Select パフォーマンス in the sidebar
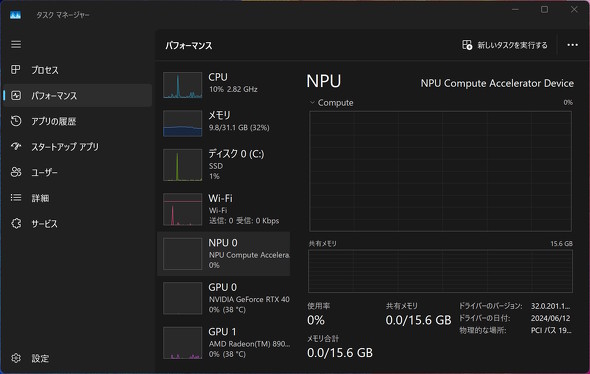The height and width of the screenshot is (374, 590). point(78,96)
